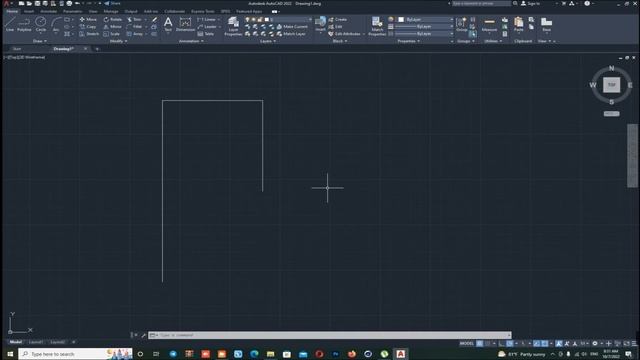Expand the Layers panel
640x360 pixels.
point(268,41)
